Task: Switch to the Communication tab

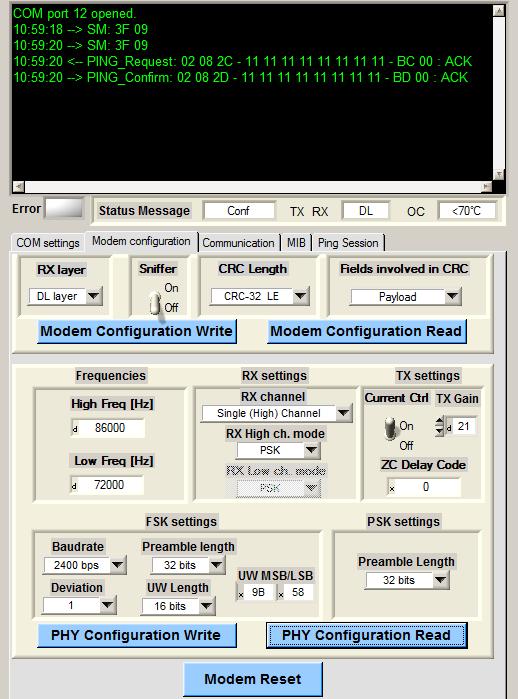Action: pyautogui.click(x=238, y=243)
